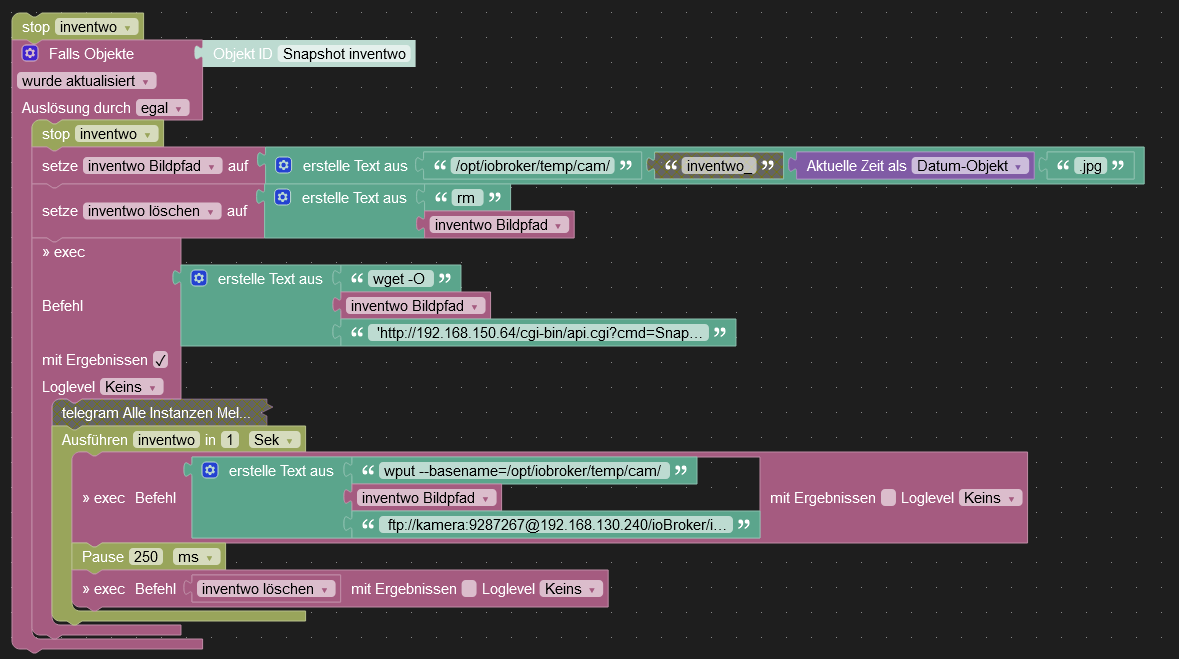Open Sek time unit dropdown
The width and height of the screenshot is (1179, 659).
click(274, 440)
